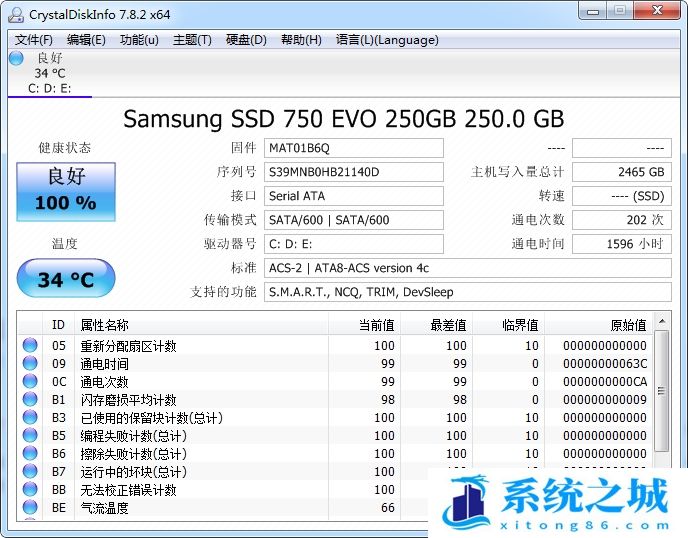Click the 属性名称 column header

pos(201,325)
